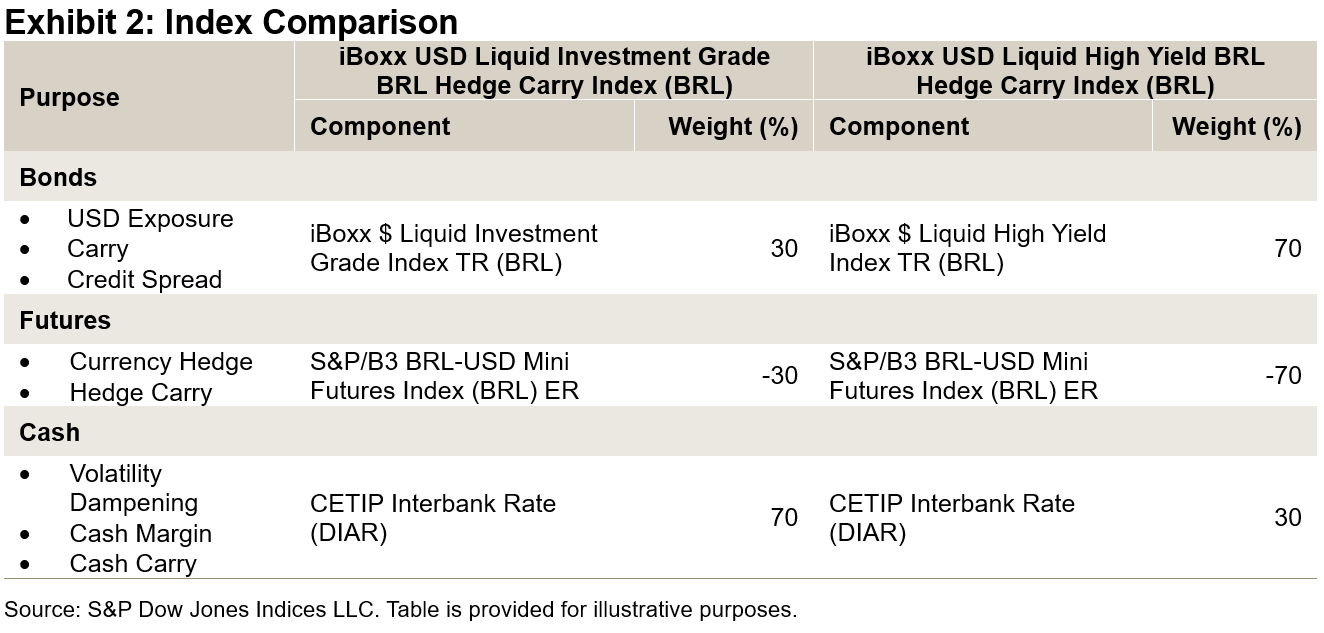Select the Futures section row label
Screen dimensions: 1324x633
[x=65, y=320]
